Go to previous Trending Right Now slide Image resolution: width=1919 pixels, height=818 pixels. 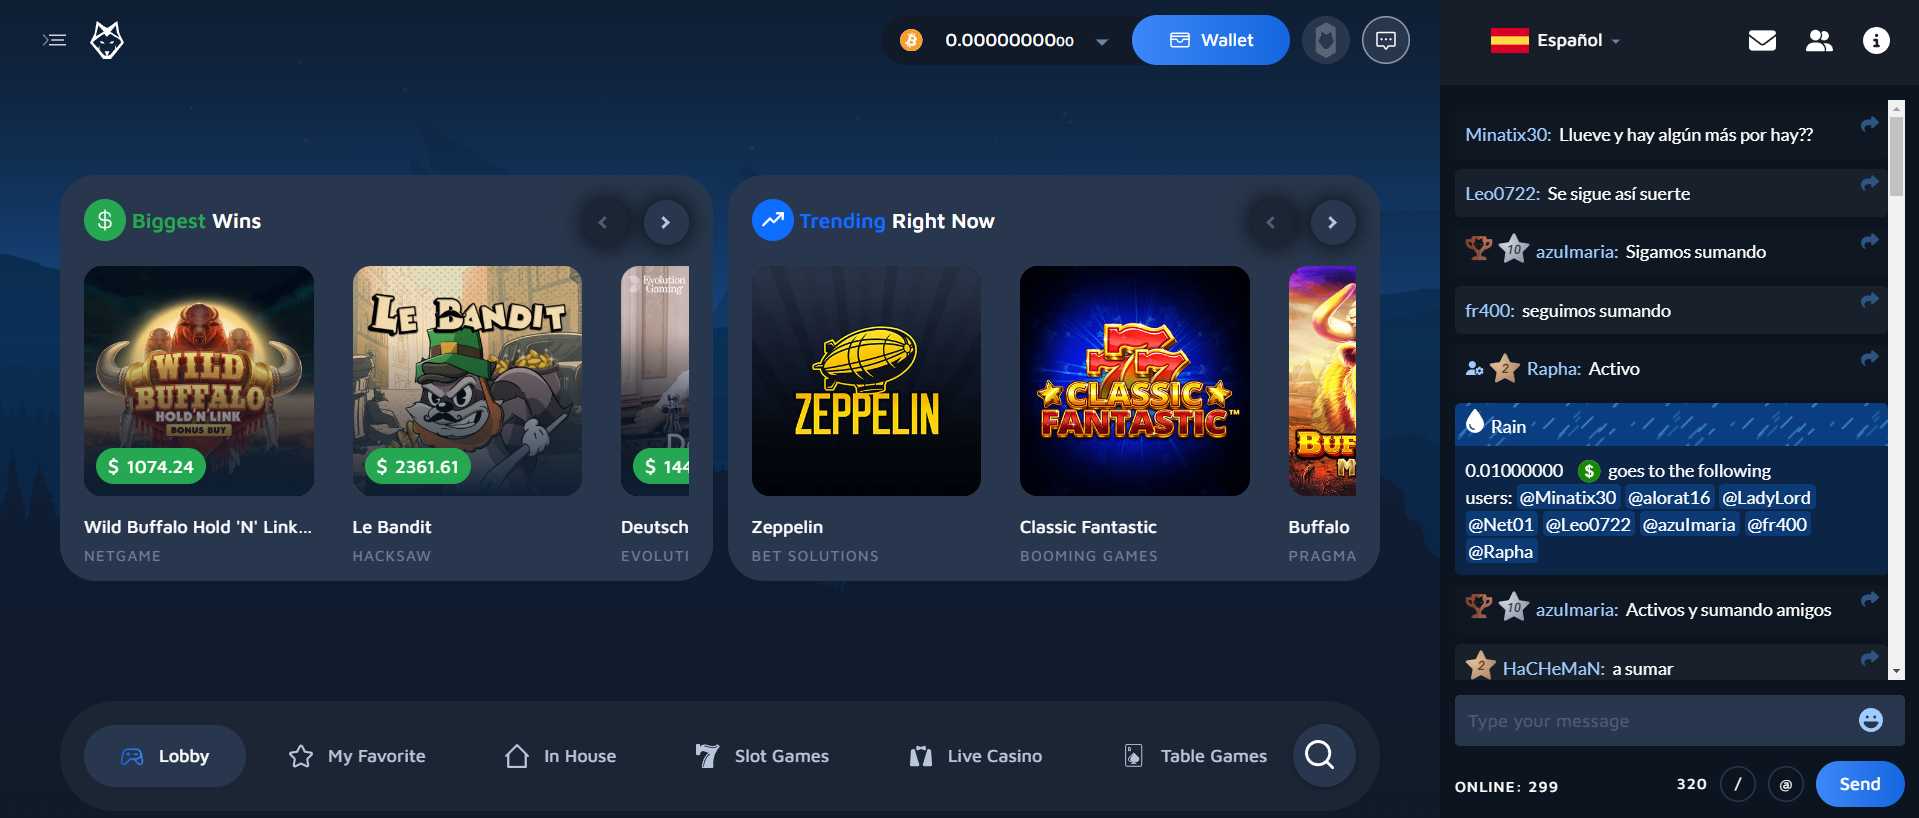(1270, 222)
